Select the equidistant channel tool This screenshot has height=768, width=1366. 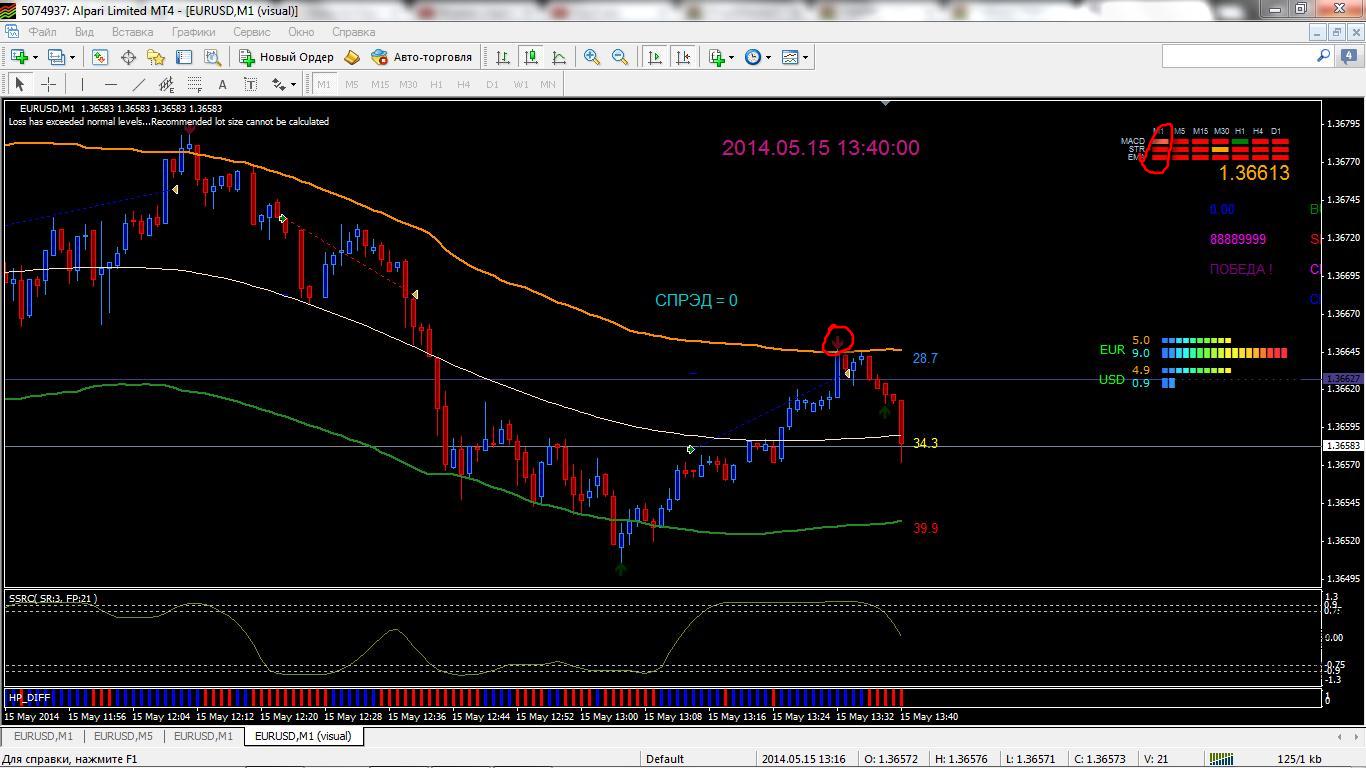166,84
